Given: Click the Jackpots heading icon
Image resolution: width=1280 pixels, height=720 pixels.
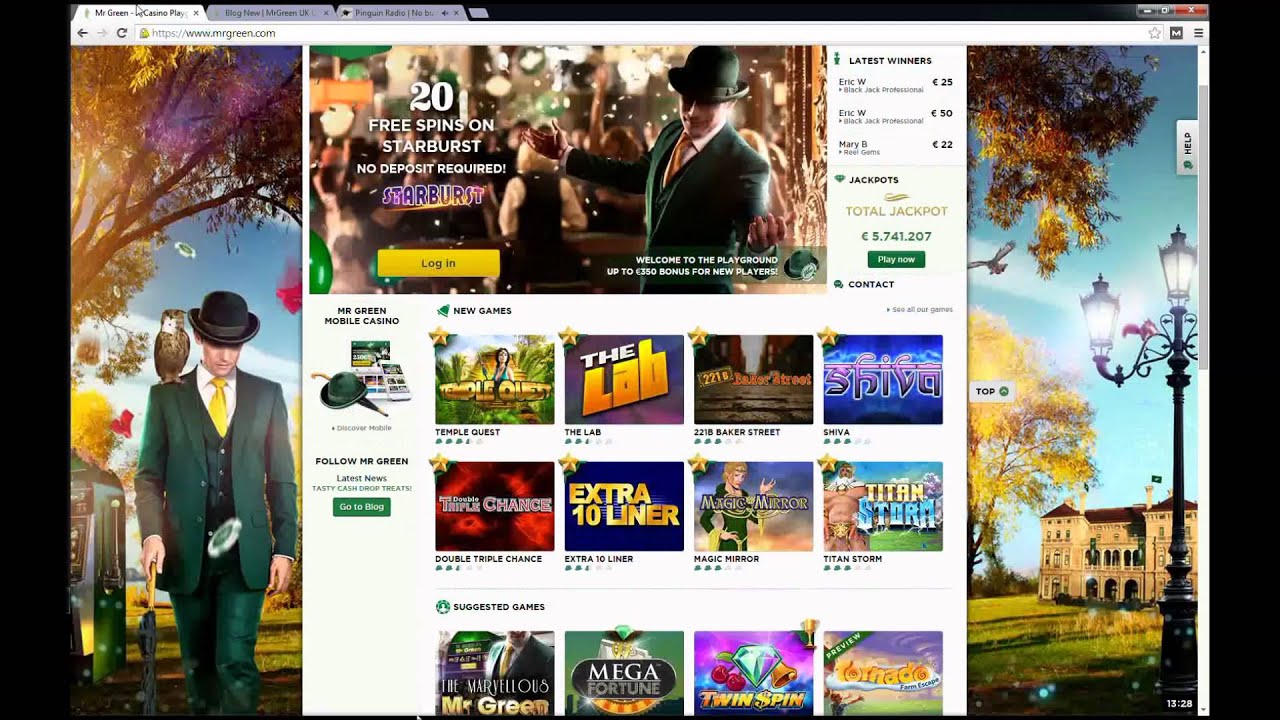Looking at the screenshot, I should pyautogui.click(x=839, y=180).
